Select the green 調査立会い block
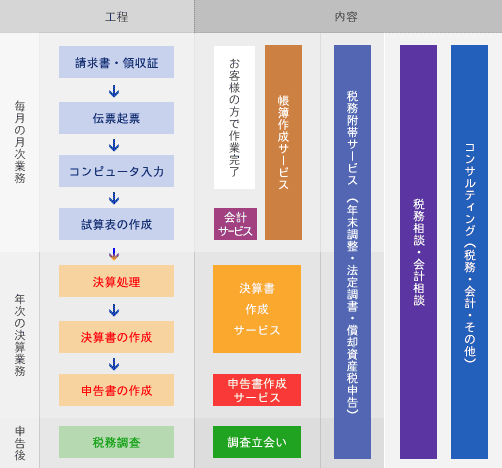502x468 pixels. click(257, 442)
